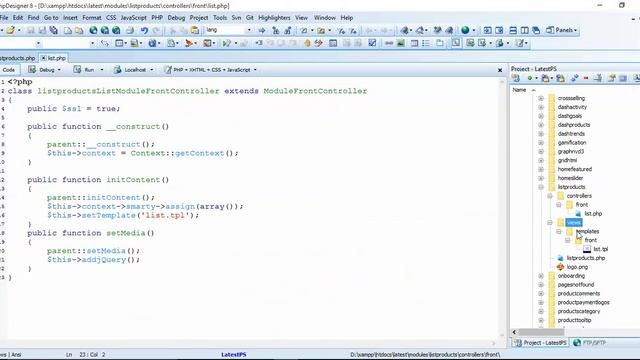This screenshot has height=360, width=640.
Task: Open the Highlighters menu
Action: coord(274,18)
